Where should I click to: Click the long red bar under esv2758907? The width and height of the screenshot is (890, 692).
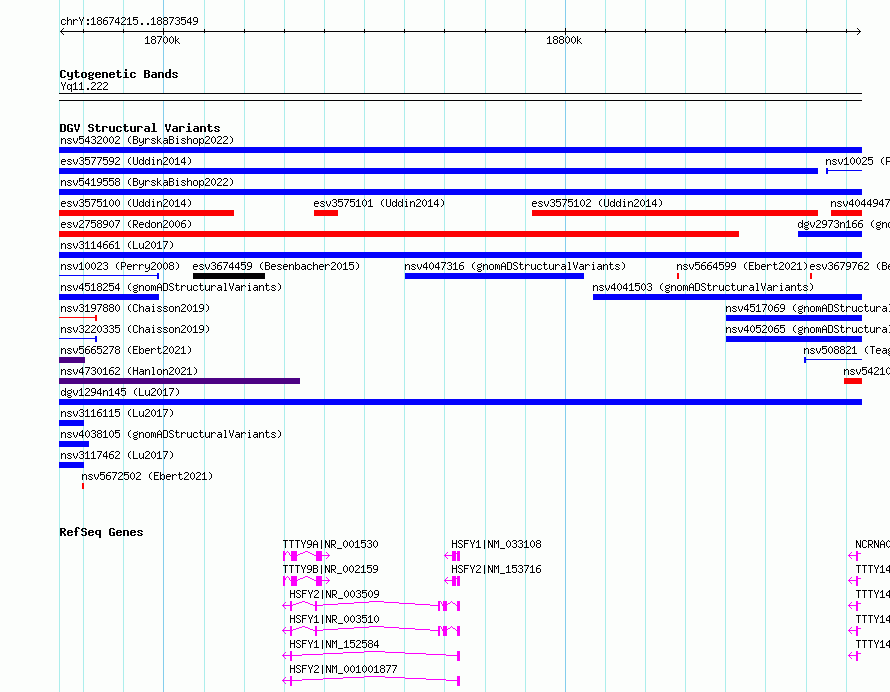[x=399, y=234]
